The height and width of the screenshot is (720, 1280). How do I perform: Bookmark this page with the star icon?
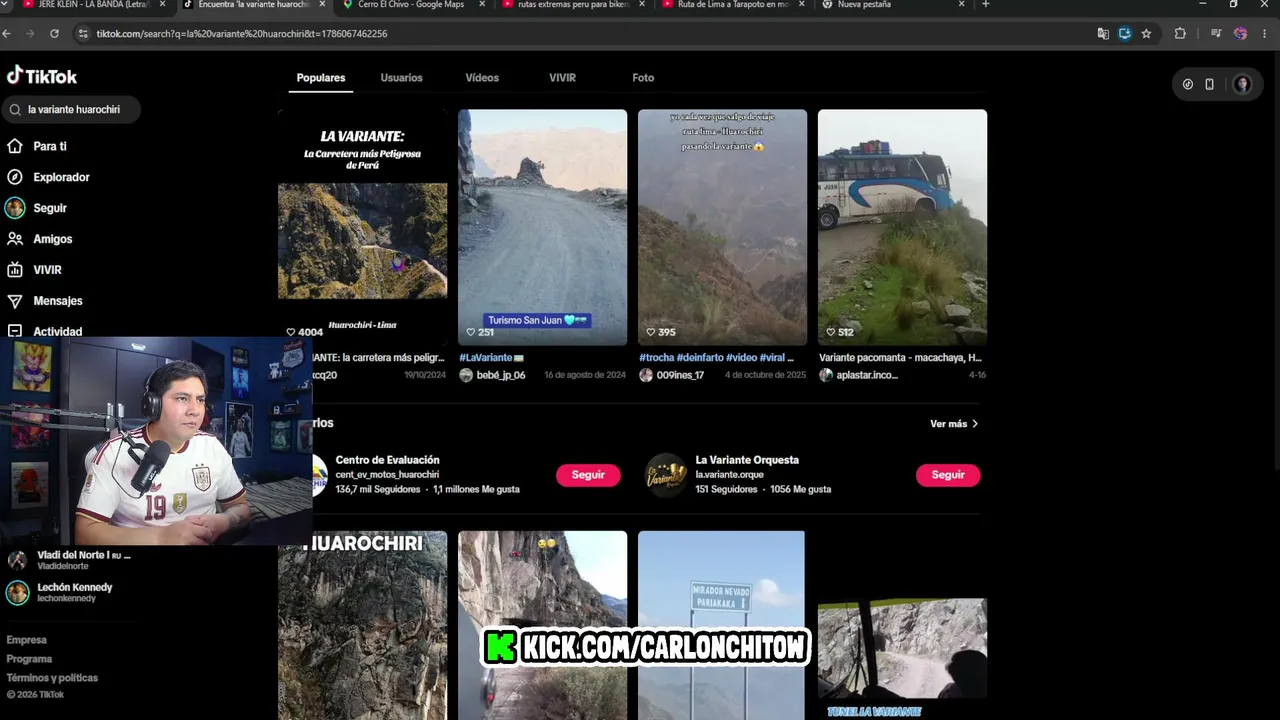1146,33
